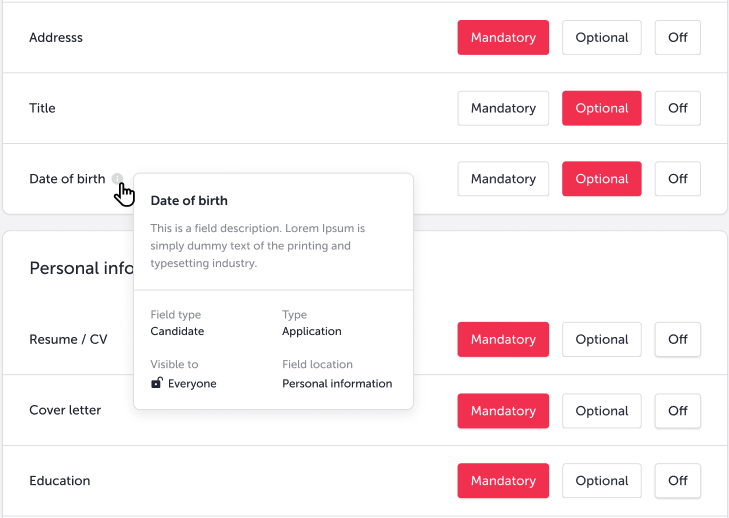Turn Off the Resume / CV field
The image size is (729, 518).
pos(677,340)
